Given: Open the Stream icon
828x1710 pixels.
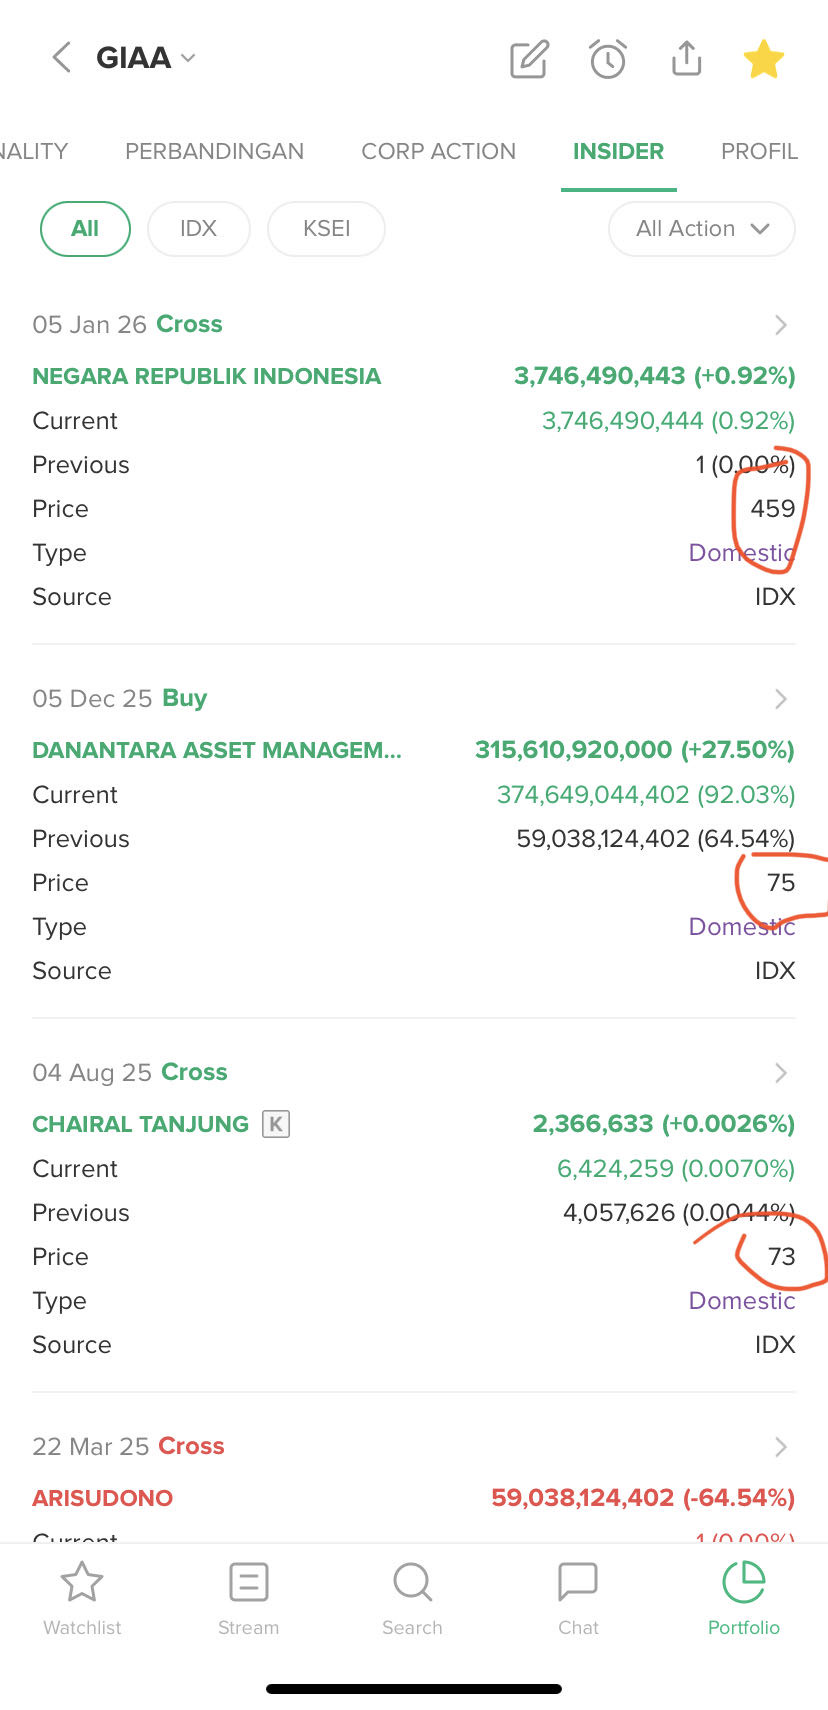Looking at the screenshot, I should point(248,1583).
